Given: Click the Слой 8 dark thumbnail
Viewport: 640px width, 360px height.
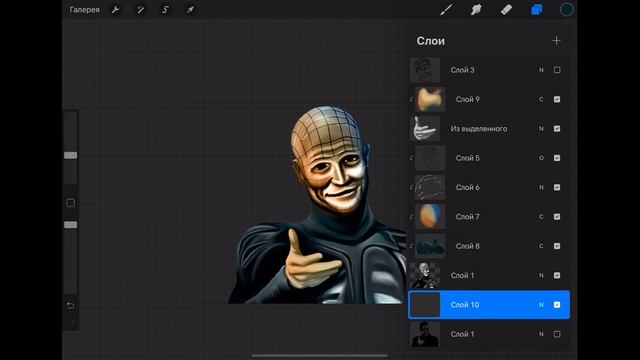Looking at the screenshot, I should pyautogui.click(x=430, y=246).
